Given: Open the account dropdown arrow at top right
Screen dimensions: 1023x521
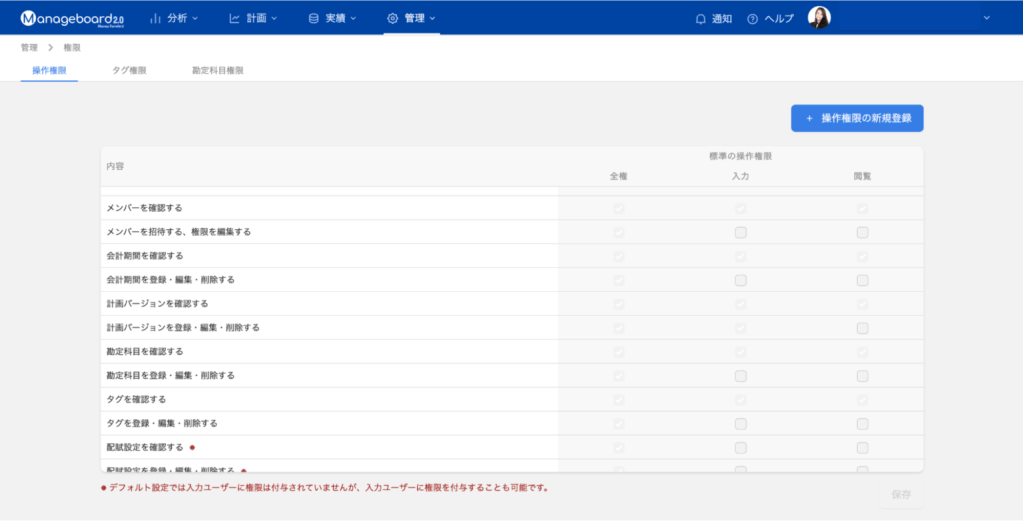Looking at the screenshot, I should tap(987, 18).
